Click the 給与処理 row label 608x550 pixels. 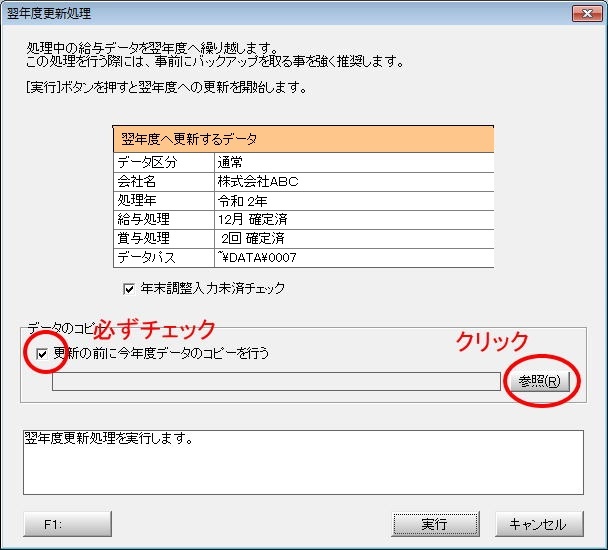coord(164,220)
